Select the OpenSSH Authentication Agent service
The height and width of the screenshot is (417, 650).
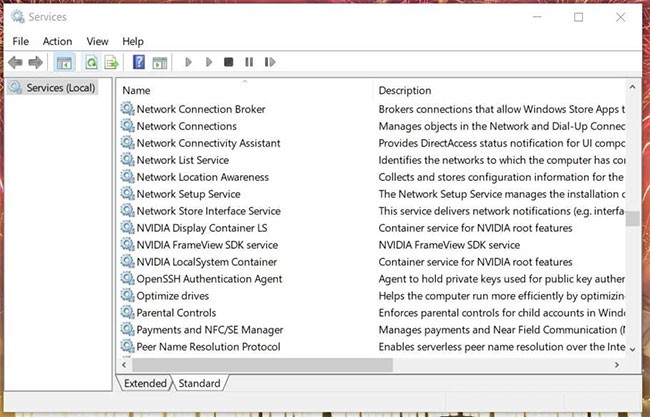click(x=209, y=279)
